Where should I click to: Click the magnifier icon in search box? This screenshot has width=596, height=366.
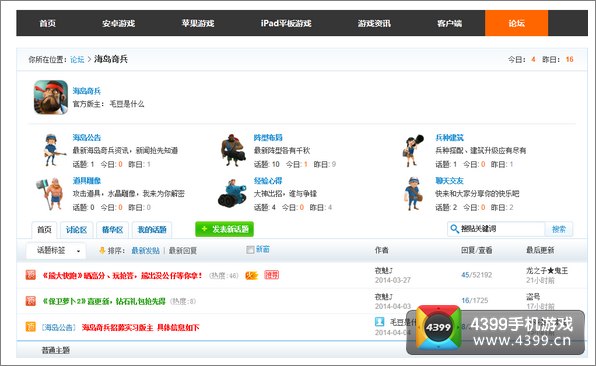click(x=454, y=229)
